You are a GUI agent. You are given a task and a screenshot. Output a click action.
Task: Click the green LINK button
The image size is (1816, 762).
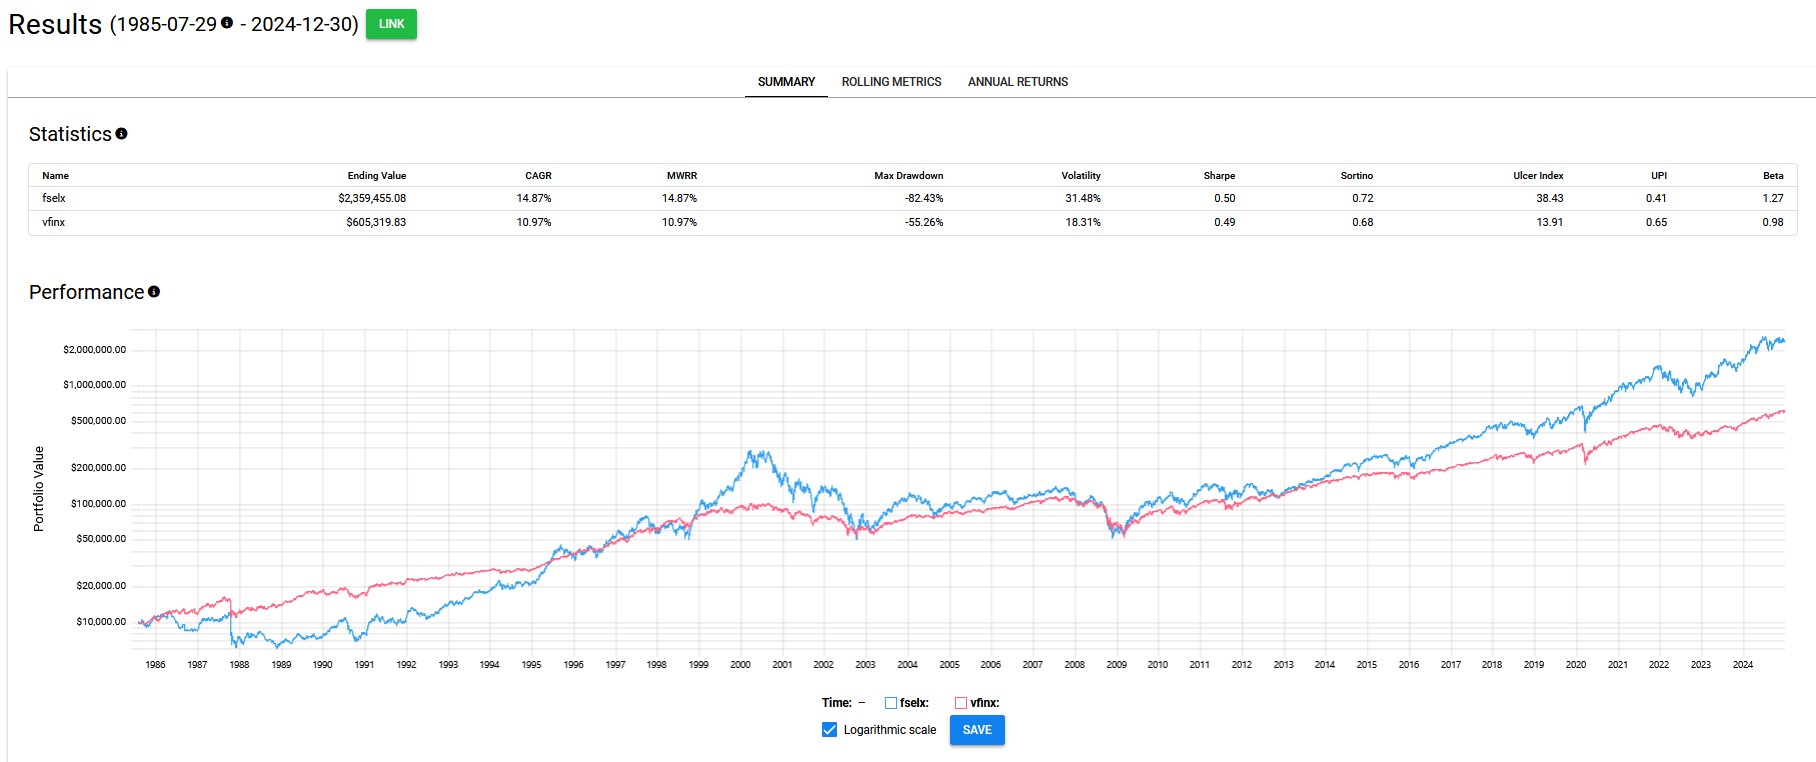[x=391, y=24]
